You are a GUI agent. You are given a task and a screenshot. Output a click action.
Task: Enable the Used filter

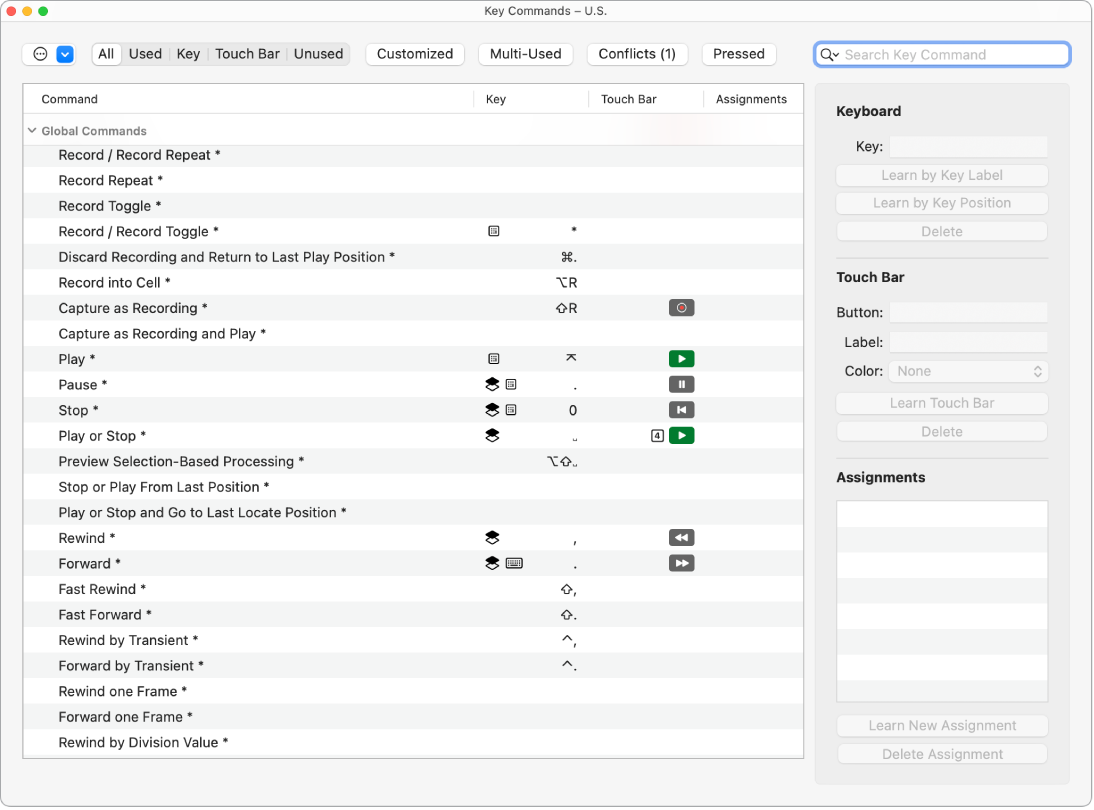[145, 54]
